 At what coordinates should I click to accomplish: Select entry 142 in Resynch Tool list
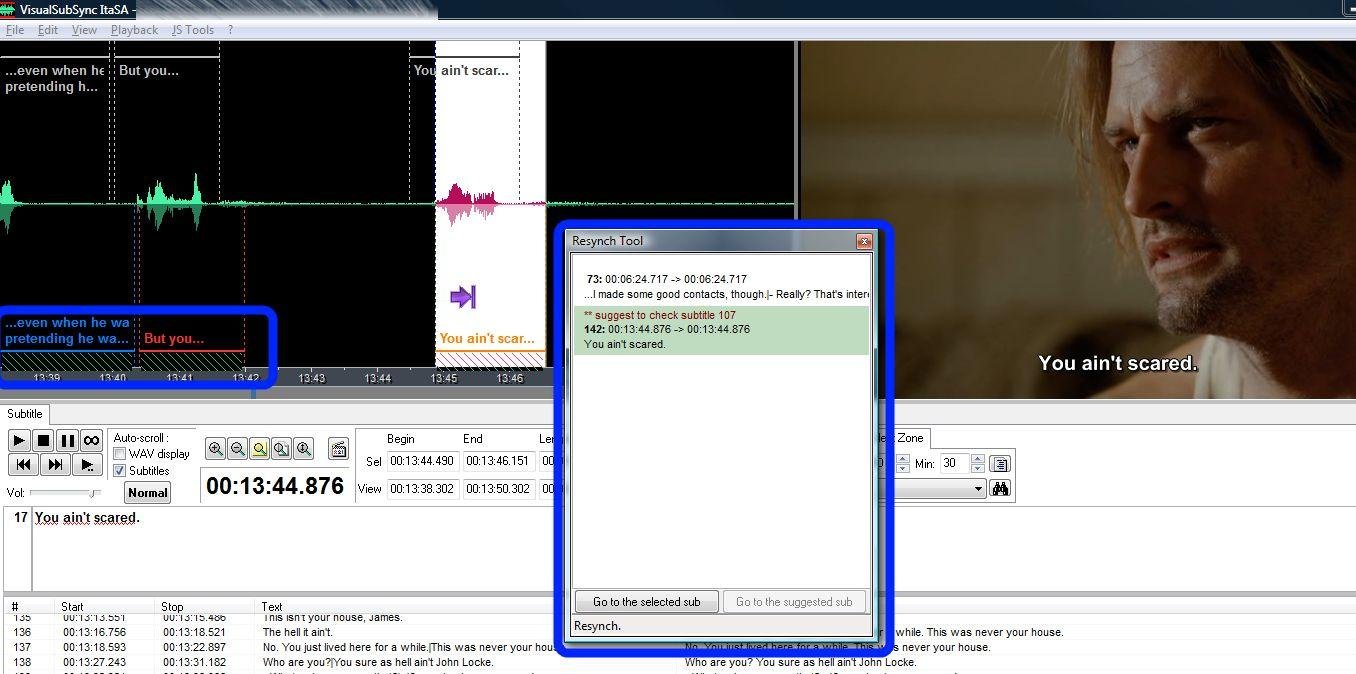(x=721, y=330)
